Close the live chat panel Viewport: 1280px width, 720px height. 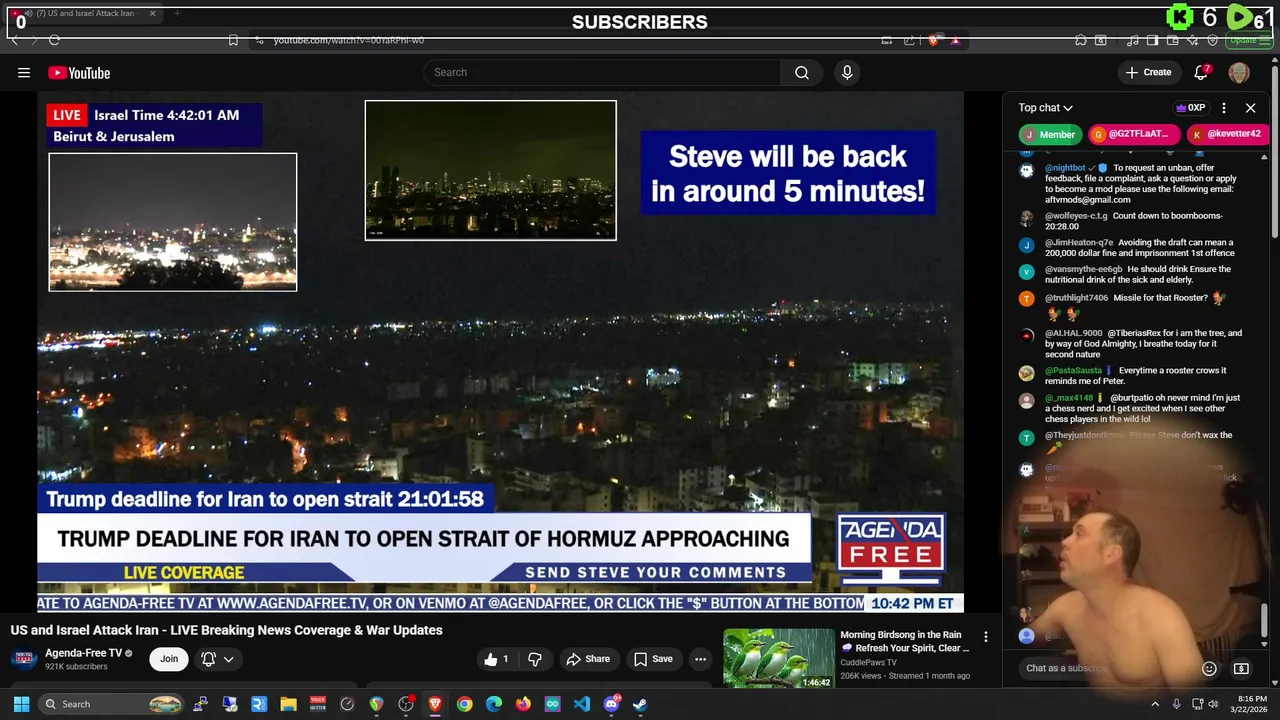coord(1250,108)
